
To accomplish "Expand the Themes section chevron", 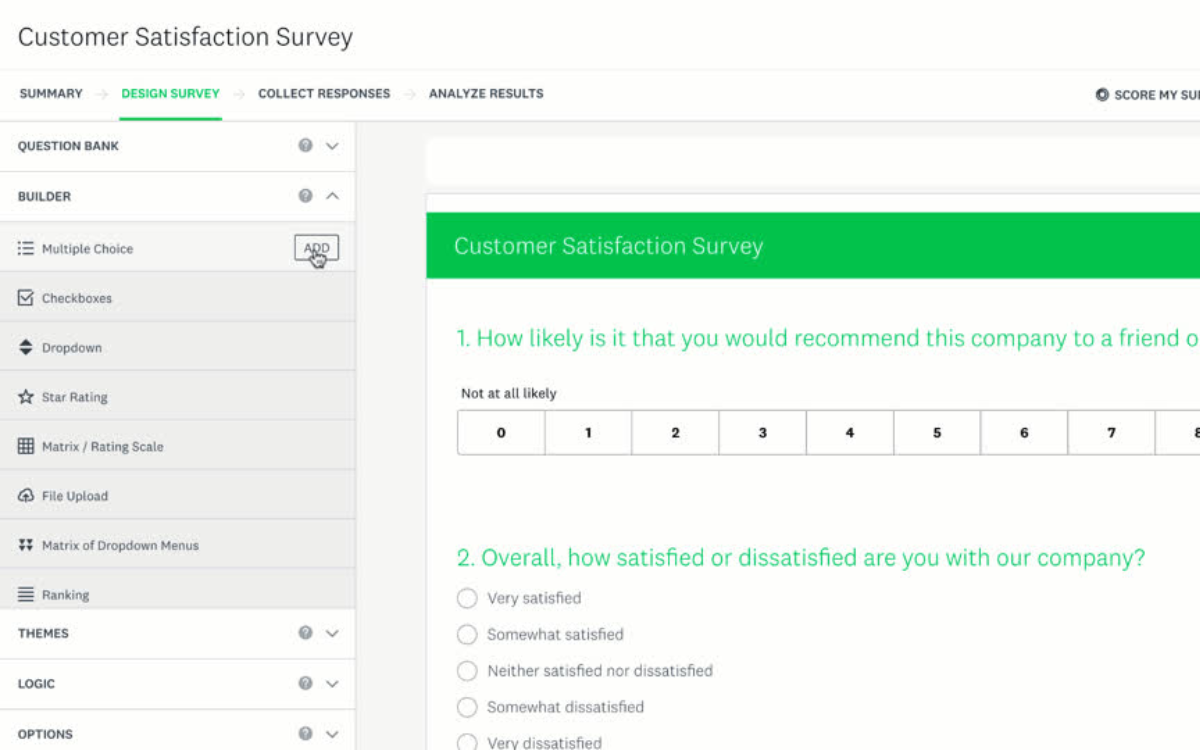I will click(x=332, y=633).
